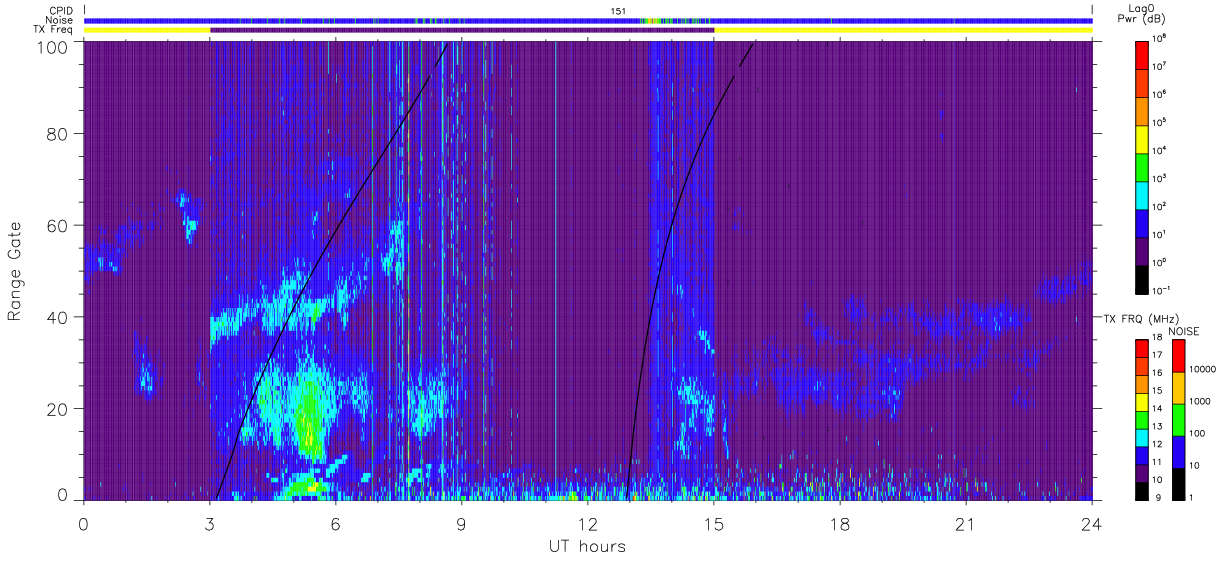This screenshot has width=1228, height=567.
Task: Select the blue segment of the Lag0 Pwr colorbar
Action: [x=1142, y=222]
